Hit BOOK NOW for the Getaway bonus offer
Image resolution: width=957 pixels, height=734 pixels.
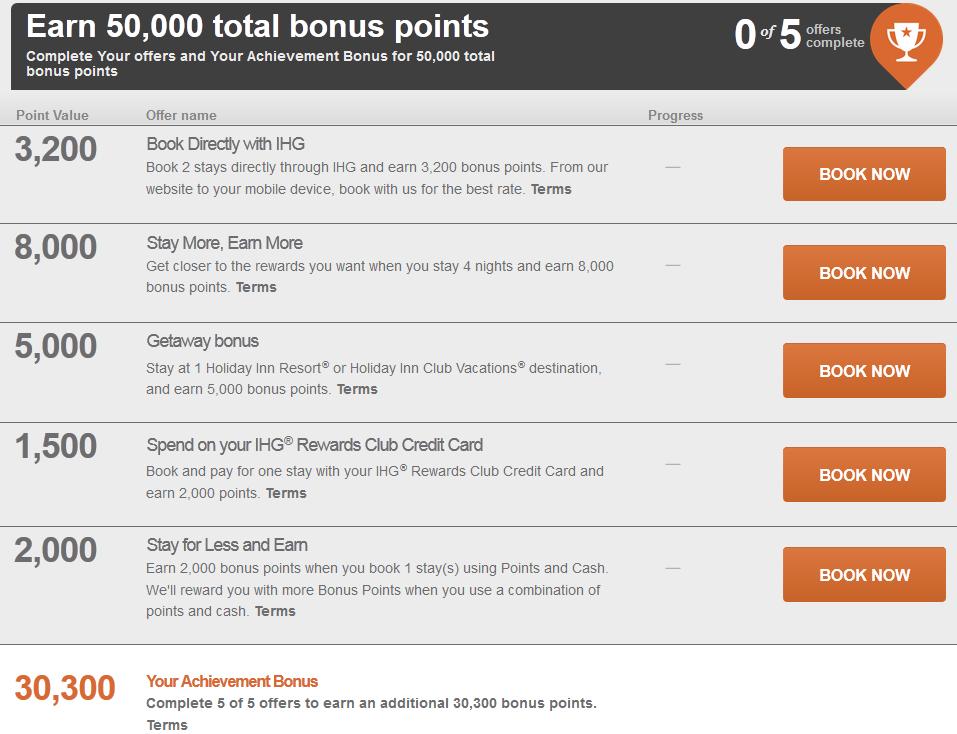[x=864, y=371]
